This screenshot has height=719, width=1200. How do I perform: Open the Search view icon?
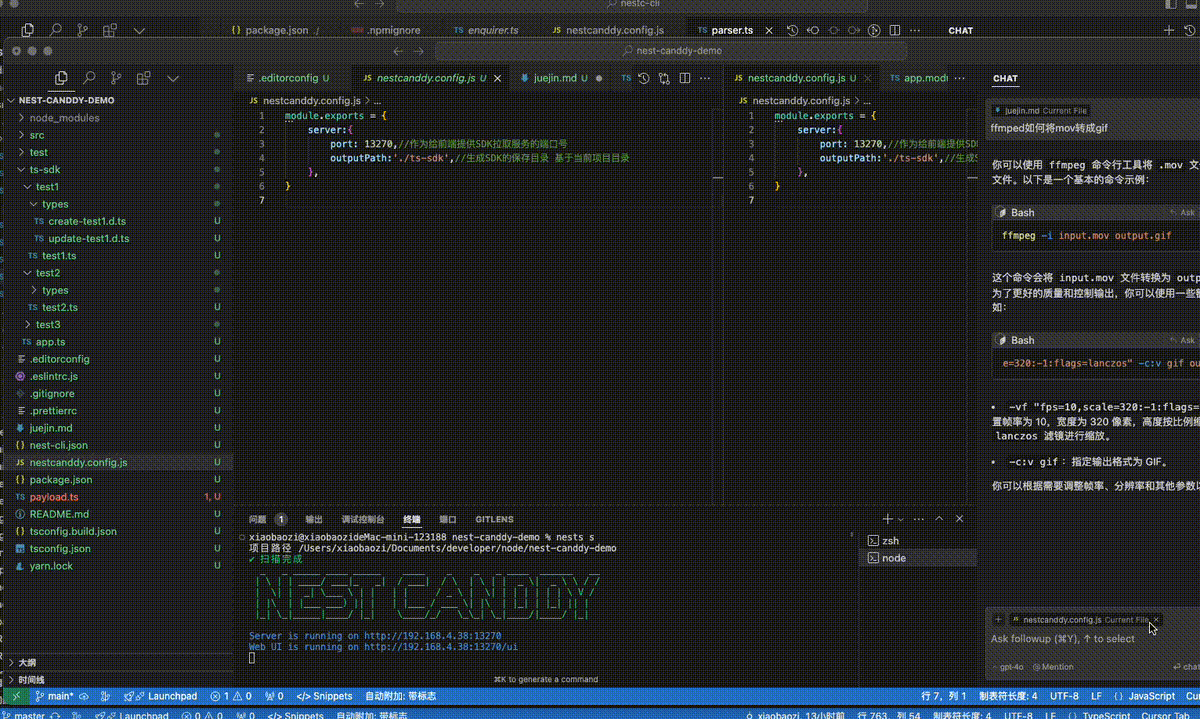(x=89, y=77)
